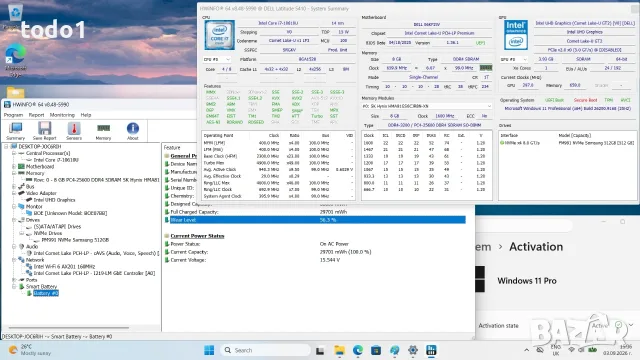Viewport: 640px width, 360px height.
Task: Collapse the Network tree node
Action: [x=14, y=260]
